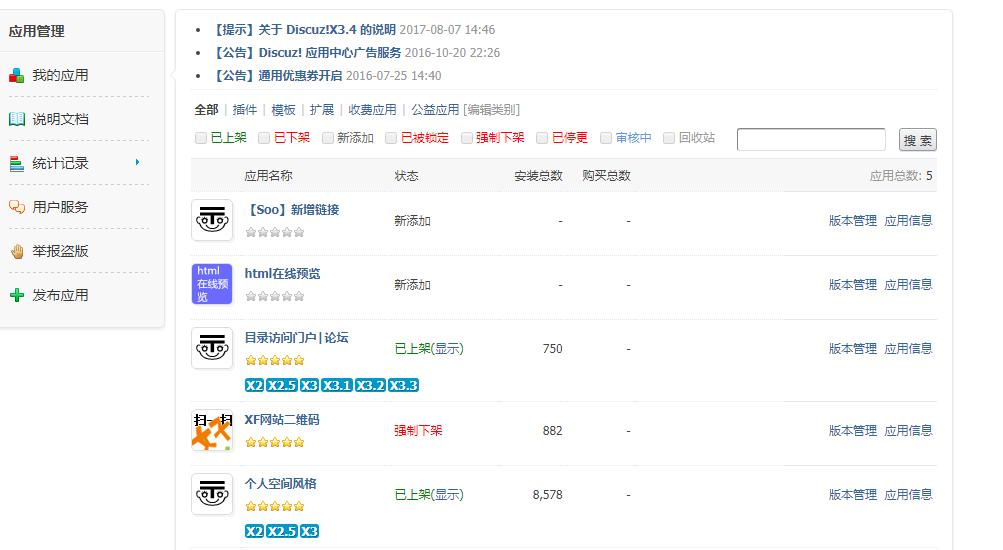Open 通用优惠券开启 announcement
Image resolution: width=1003 pixels, height=550 pixels.
pos(277,75)
